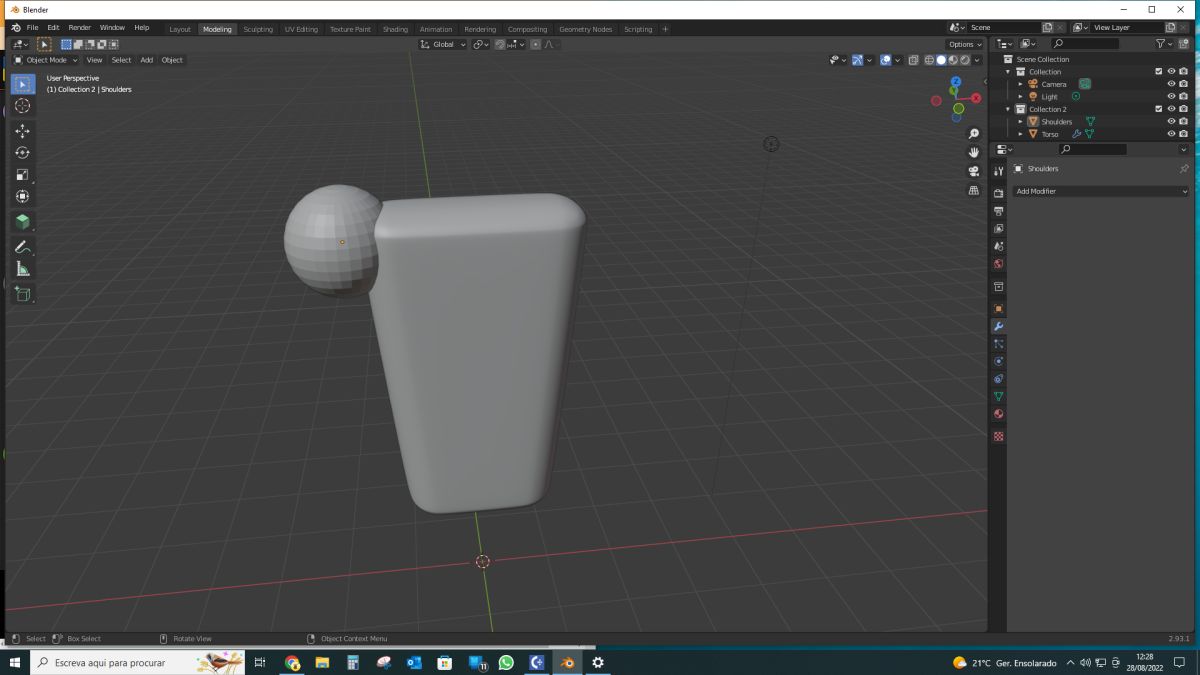Collapse Collection 2 in the outliner
1200x675 pixels.
(1008, 109)
